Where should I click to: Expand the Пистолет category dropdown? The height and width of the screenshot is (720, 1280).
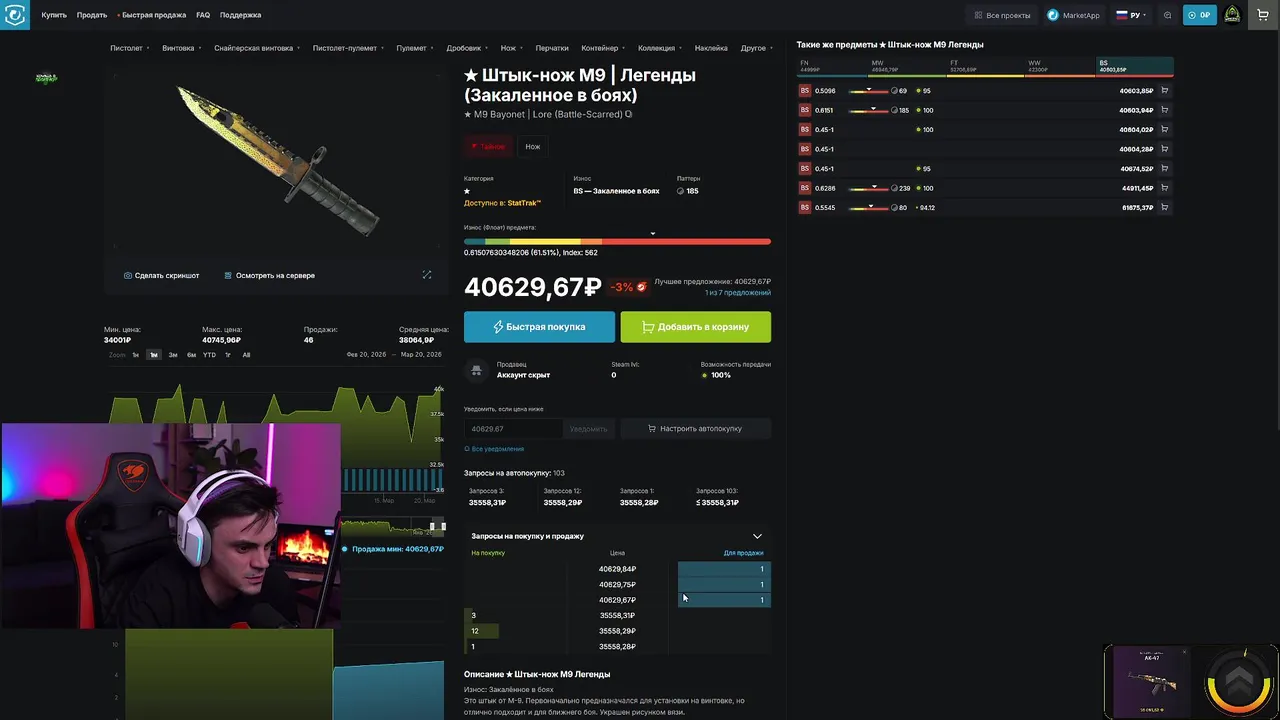[130, 48]
